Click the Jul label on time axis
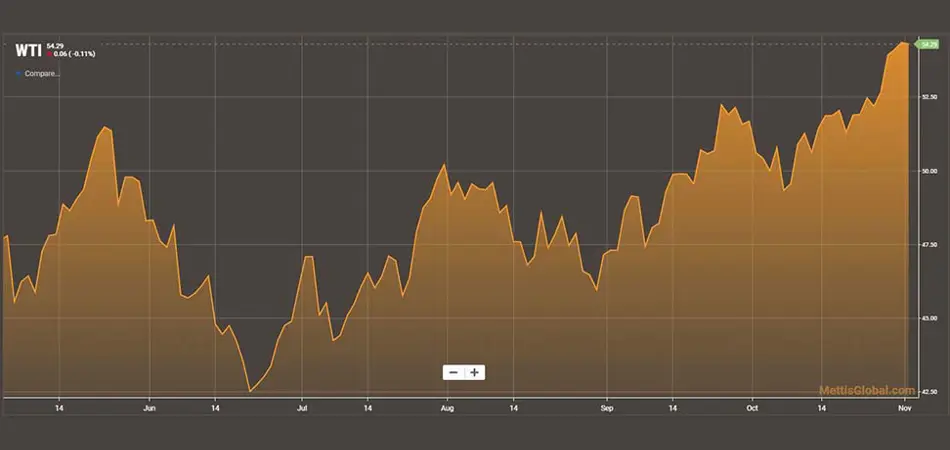The width and height of the screenshot is (950, 450). coord(302,409)
